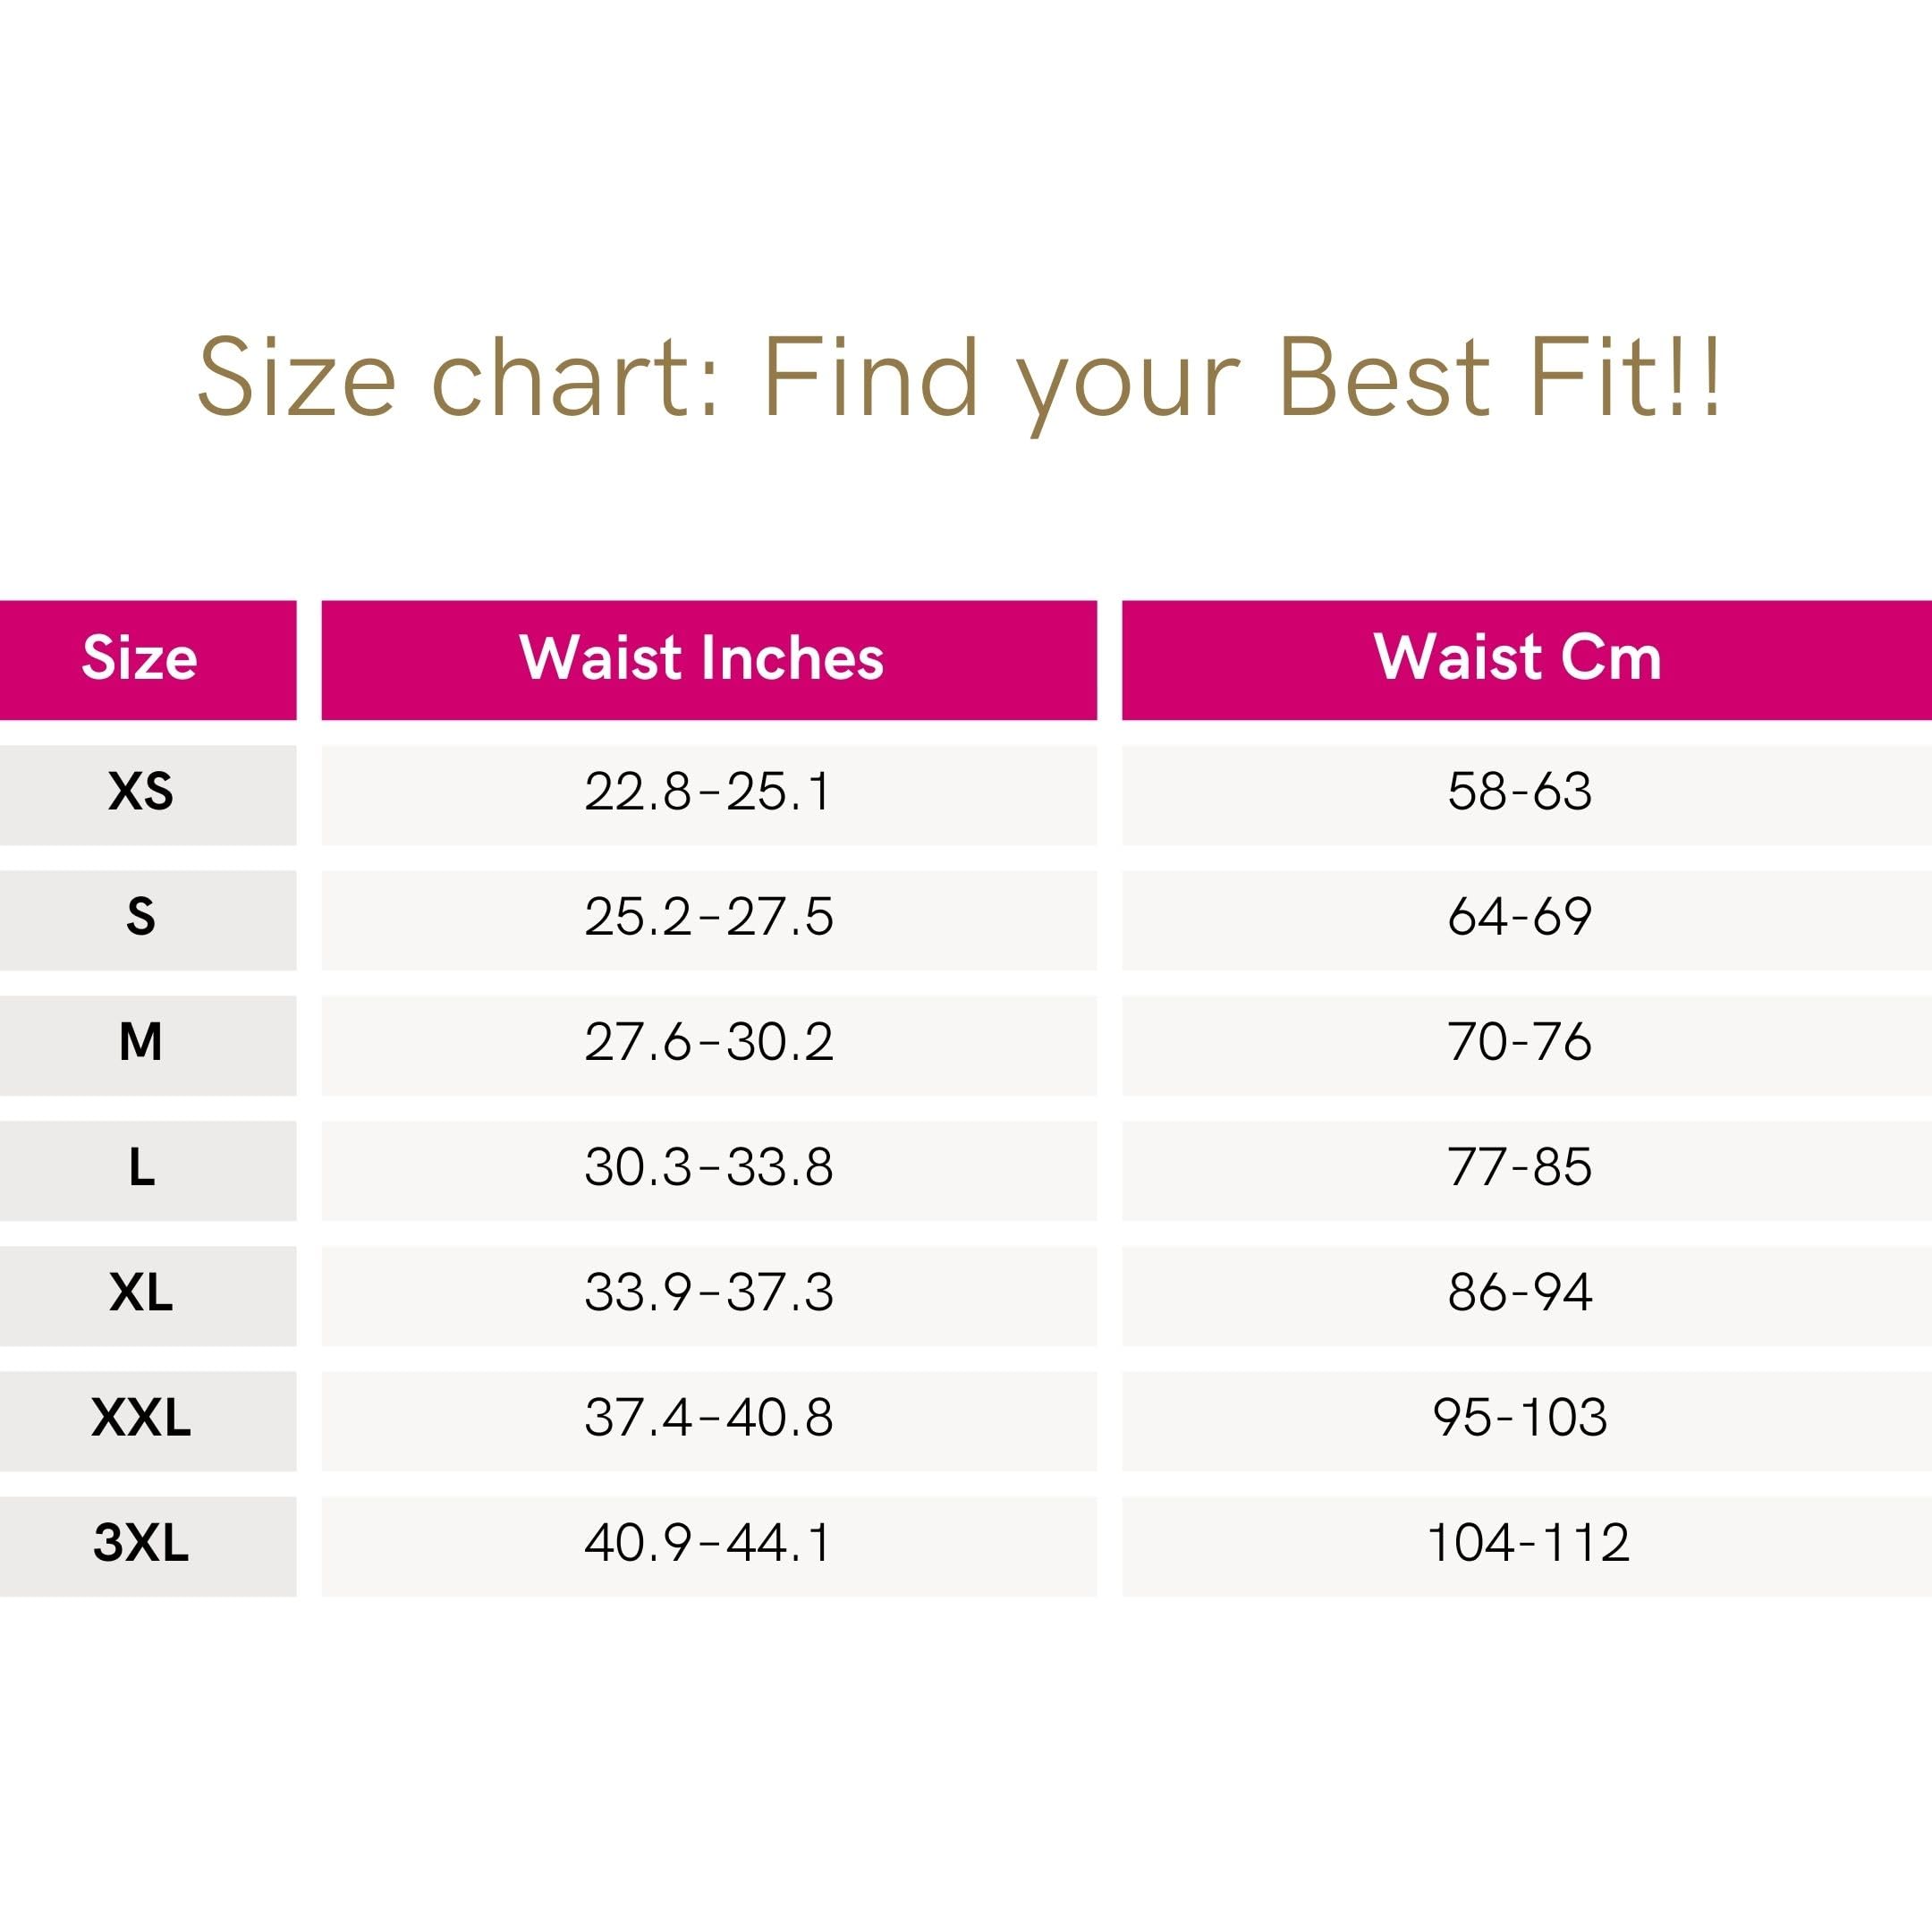Click the 22.8-25.1 inches value
Image resolution: width=1932 pixels, height=1932 pixels.
tap(708, 792)
